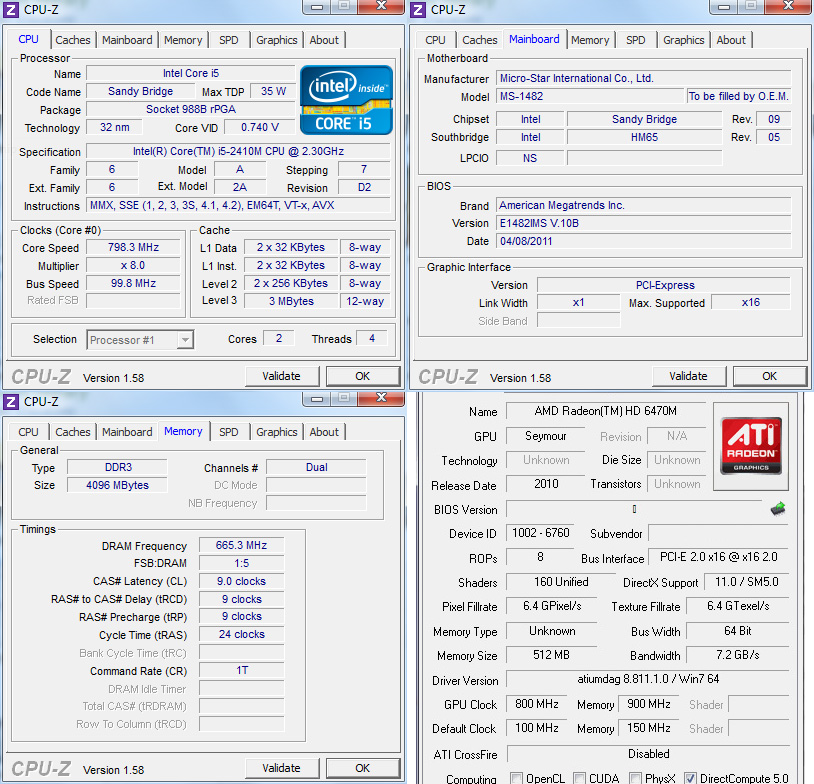Uncheck the DirectCompute 5.0 checkbox
The width and height of the screenshot is (814, 784).
690,778
